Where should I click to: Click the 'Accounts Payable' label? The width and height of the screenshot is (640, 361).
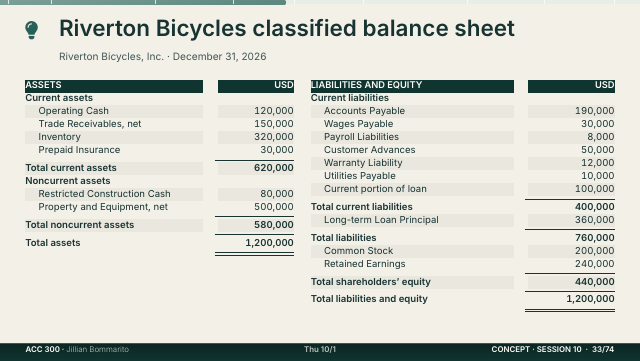364,111
